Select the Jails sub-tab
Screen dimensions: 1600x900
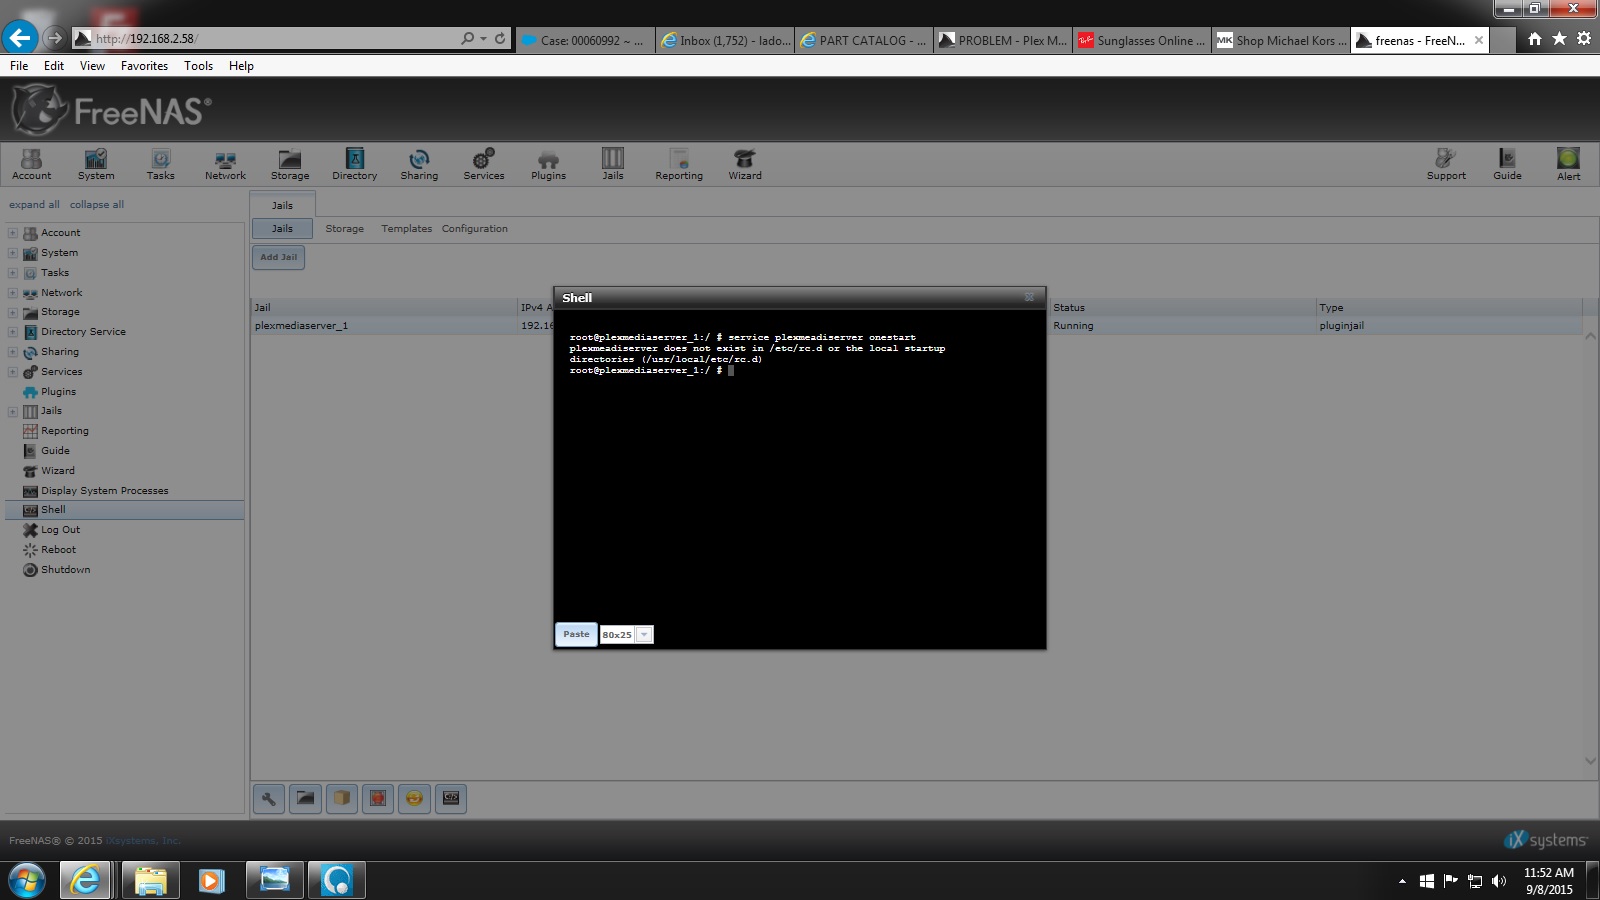pyautogui.click(x=283, y=229)
